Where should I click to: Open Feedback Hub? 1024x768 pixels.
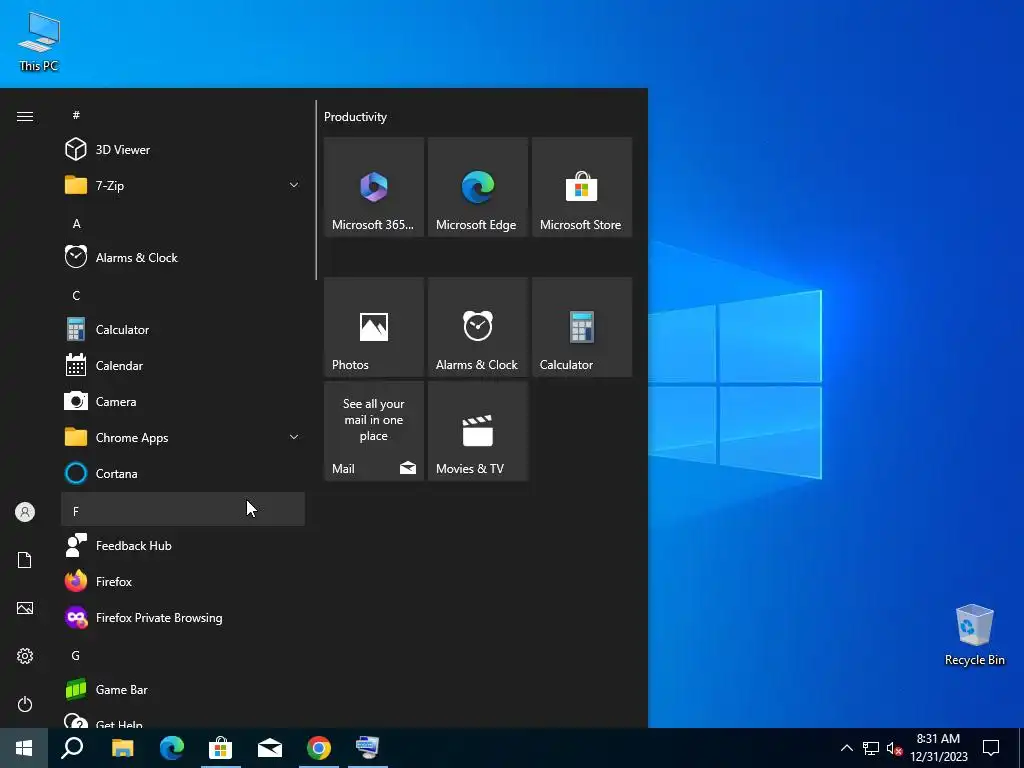click(183, 545)
